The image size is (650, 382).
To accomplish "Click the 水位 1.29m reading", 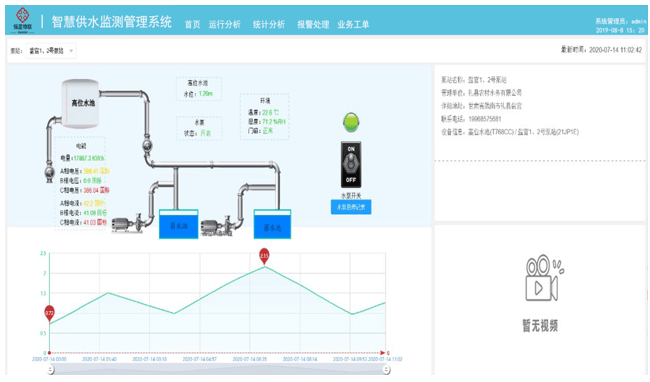I will point(198,94).
